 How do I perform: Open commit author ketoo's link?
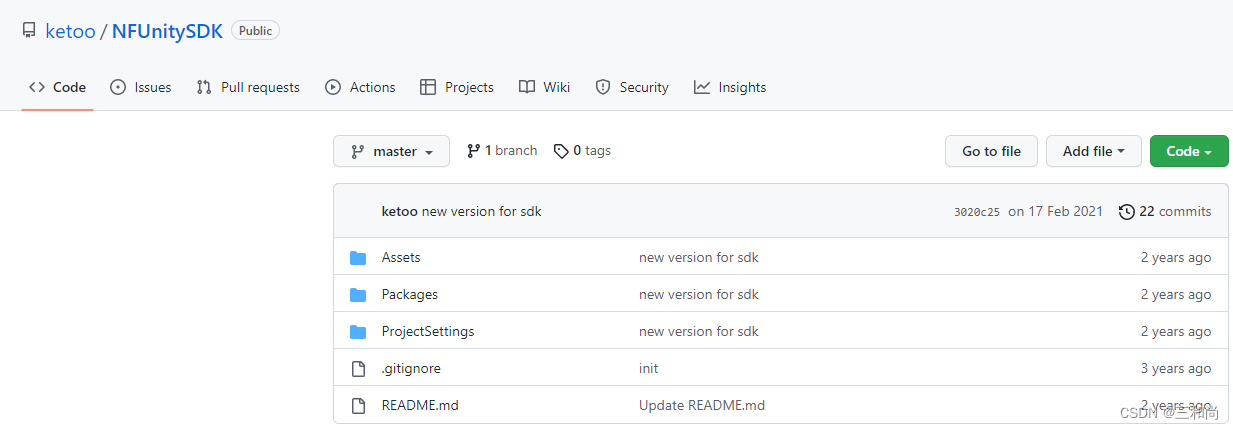(399, 211)
